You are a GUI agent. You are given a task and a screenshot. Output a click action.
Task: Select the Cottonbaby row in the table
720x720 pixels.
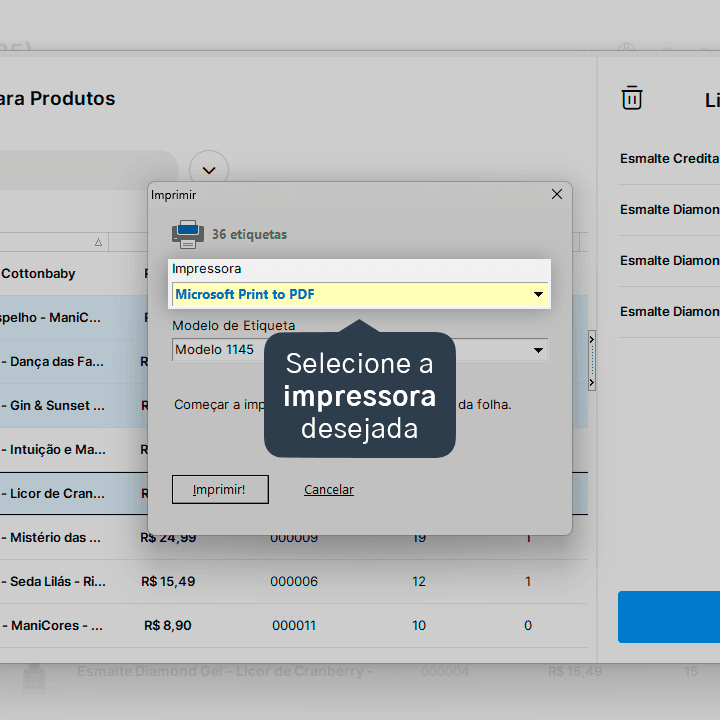click(x=73, y=274)
